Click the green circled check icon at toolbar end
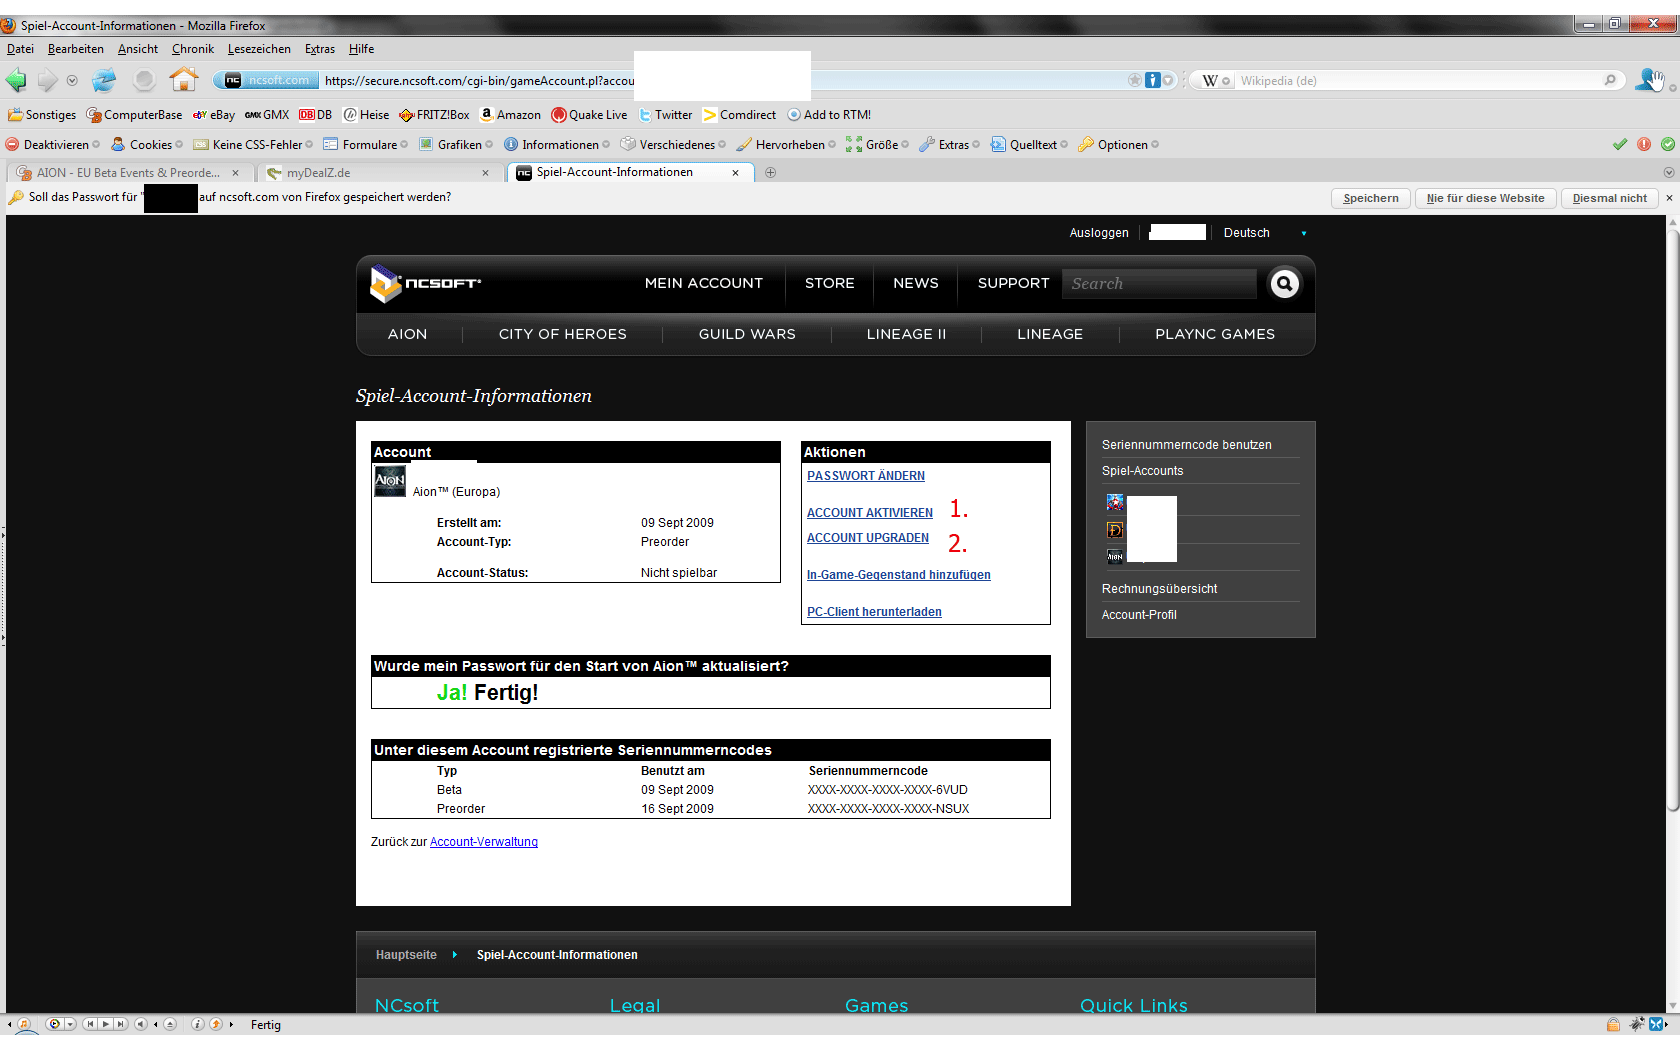The width and height of the screenshot is (1680, 1050). click(1668, 144)
